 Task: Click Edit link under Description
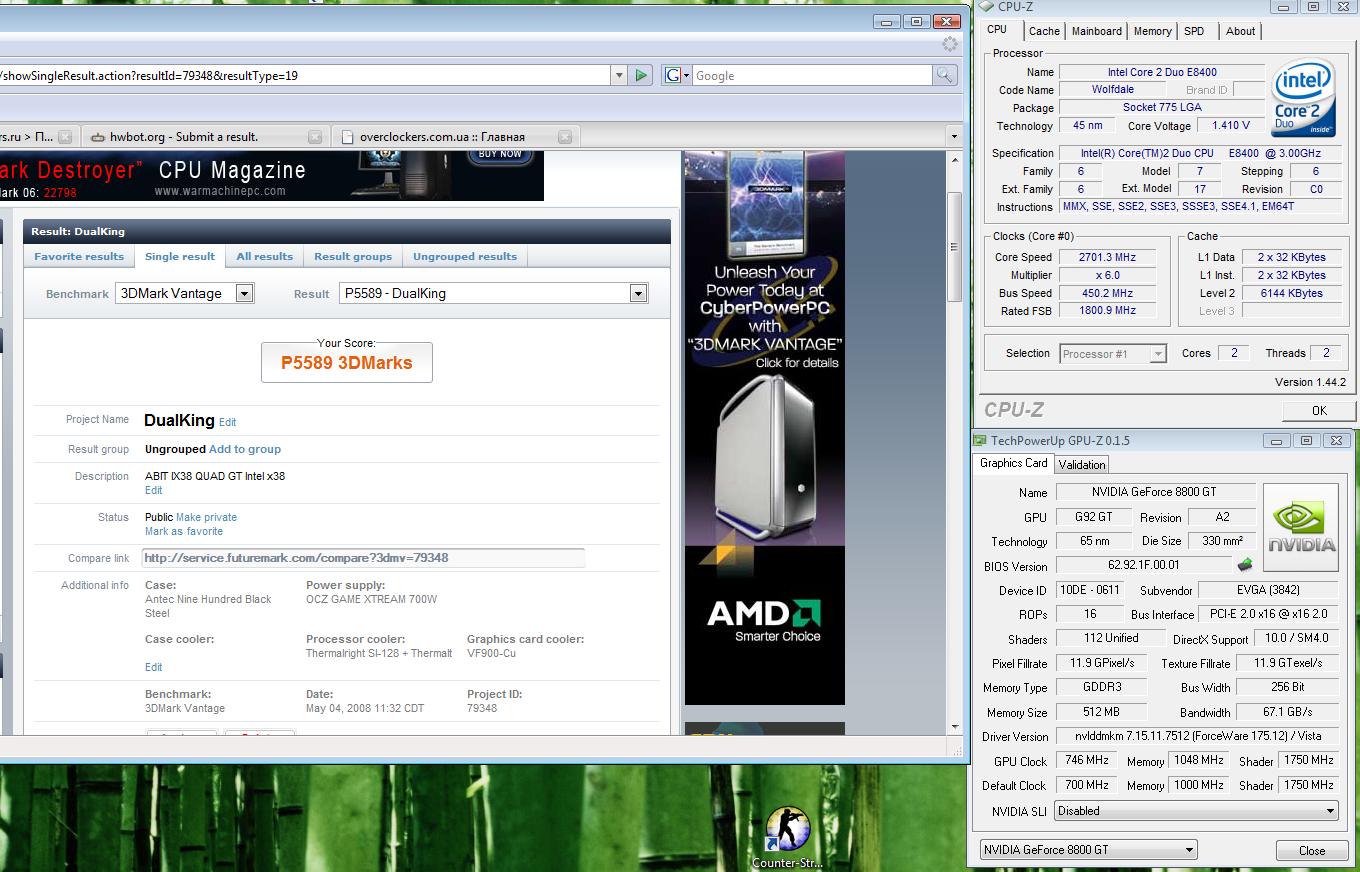153,490
